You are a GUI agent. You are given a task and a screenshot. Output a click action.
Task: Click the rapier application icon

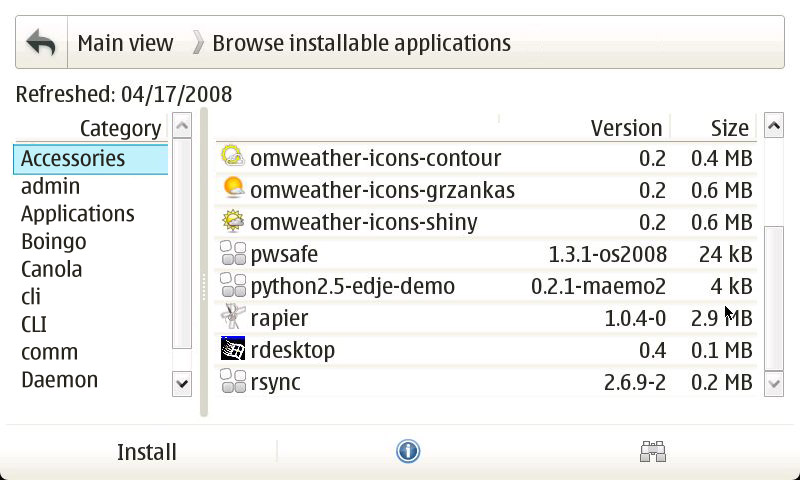232,318
